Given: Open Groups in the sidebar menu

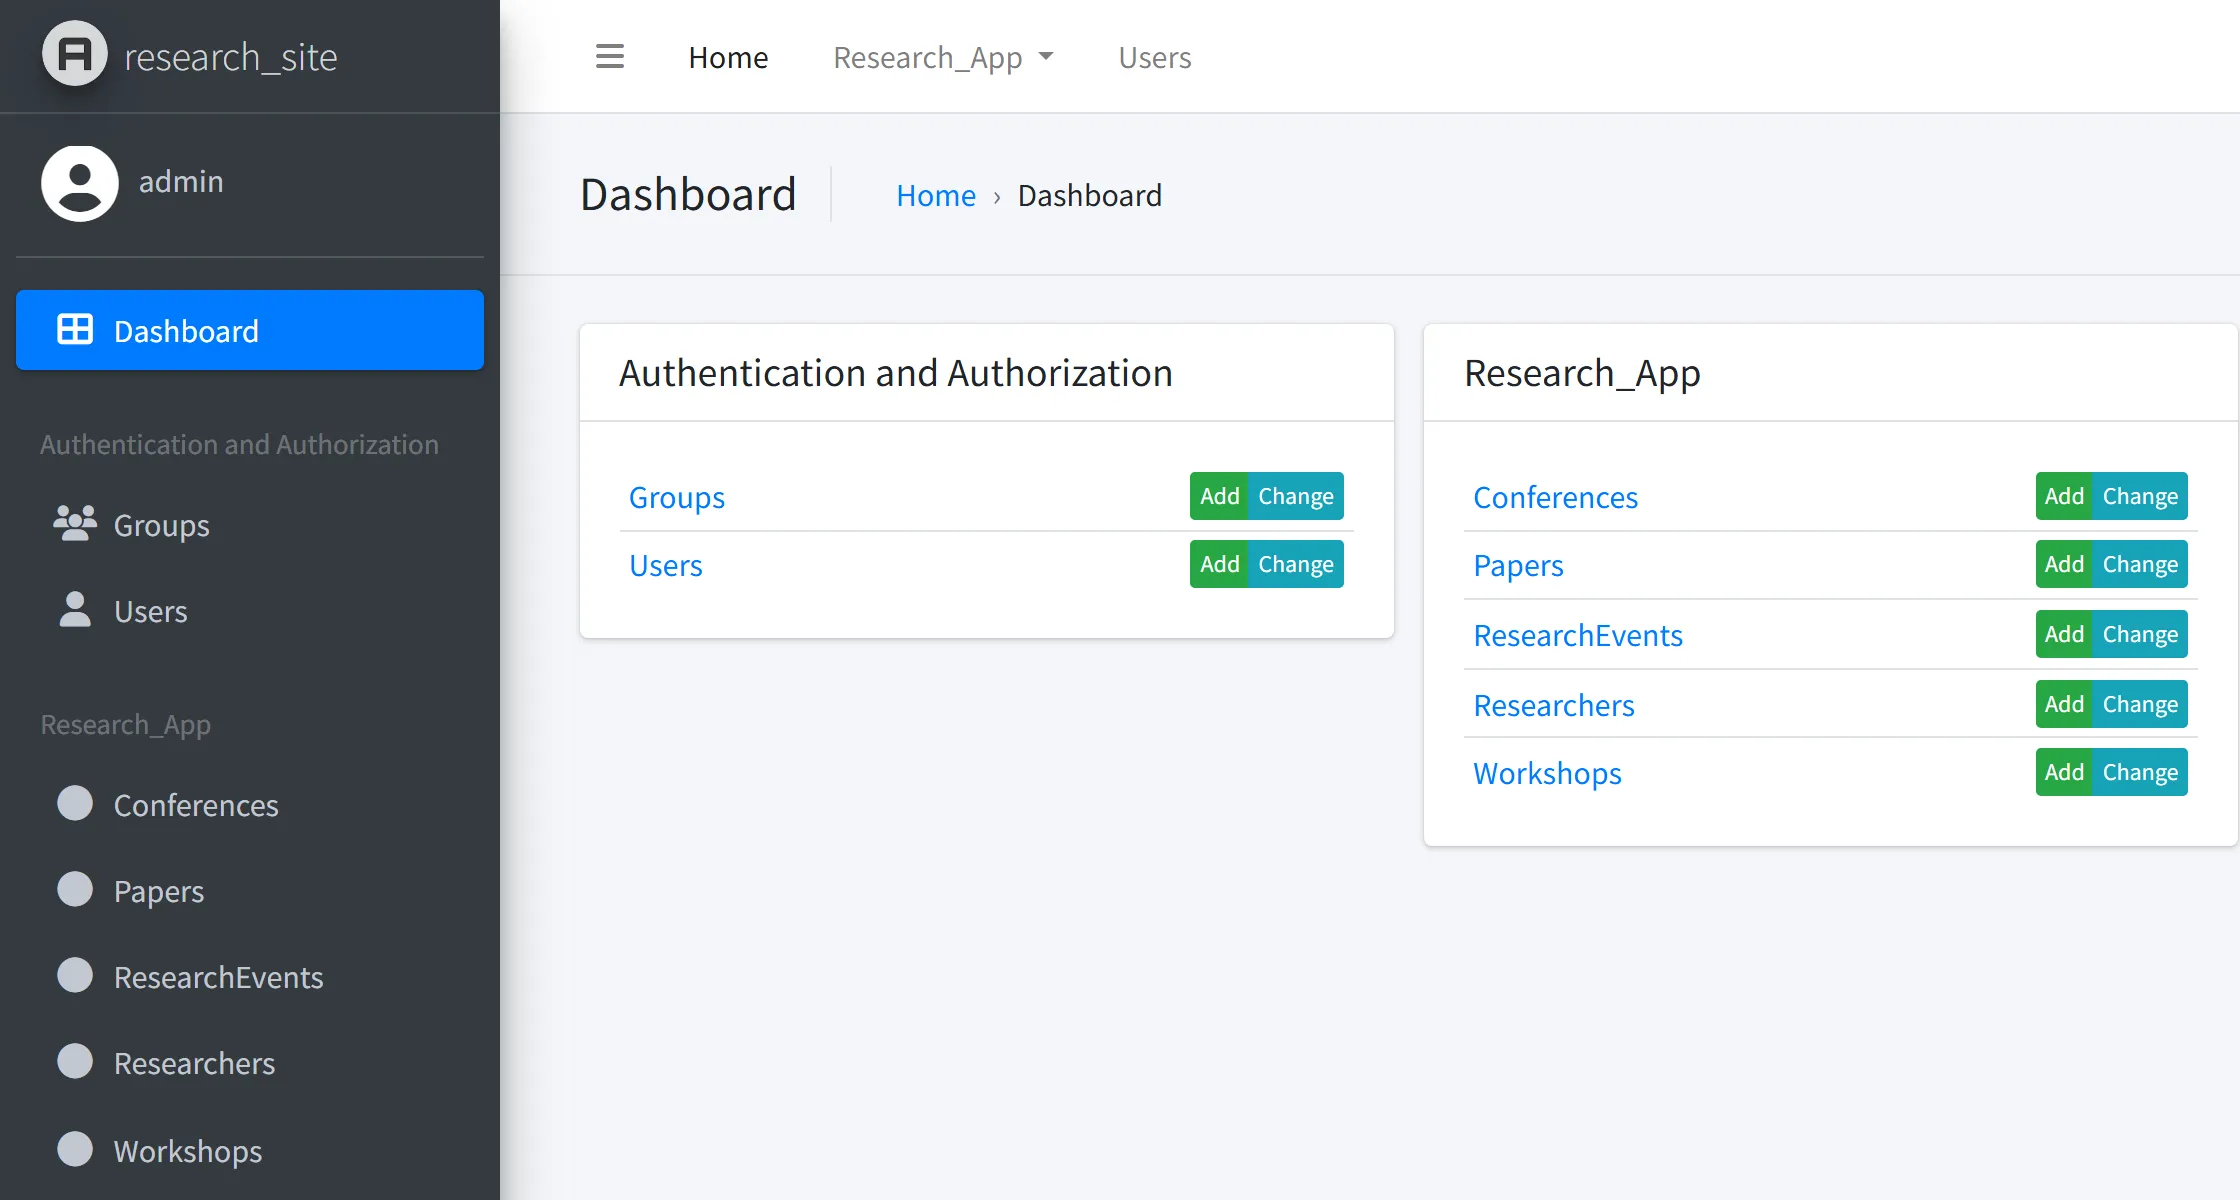Looking at the screenshot, I should [250, 525].
